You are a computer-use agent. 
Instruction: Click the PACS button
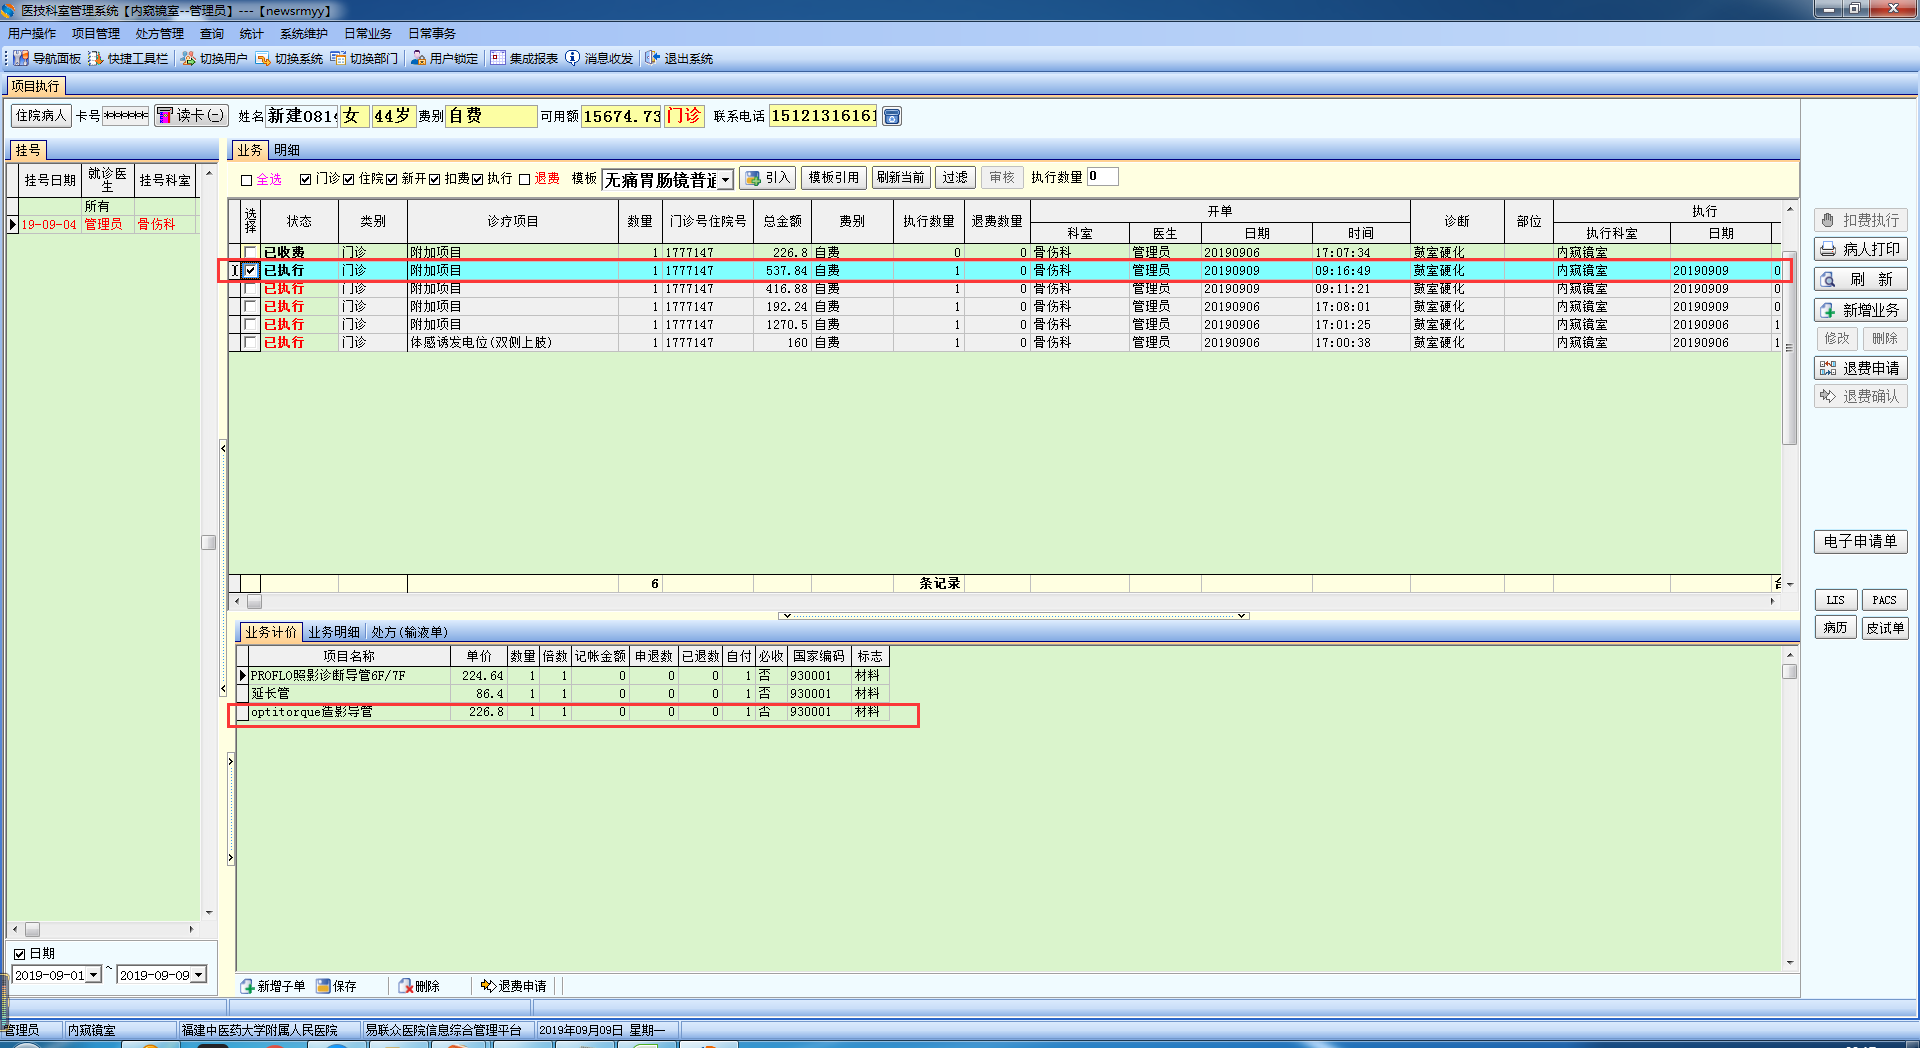pyautogui.click(x=1885, y=600)
